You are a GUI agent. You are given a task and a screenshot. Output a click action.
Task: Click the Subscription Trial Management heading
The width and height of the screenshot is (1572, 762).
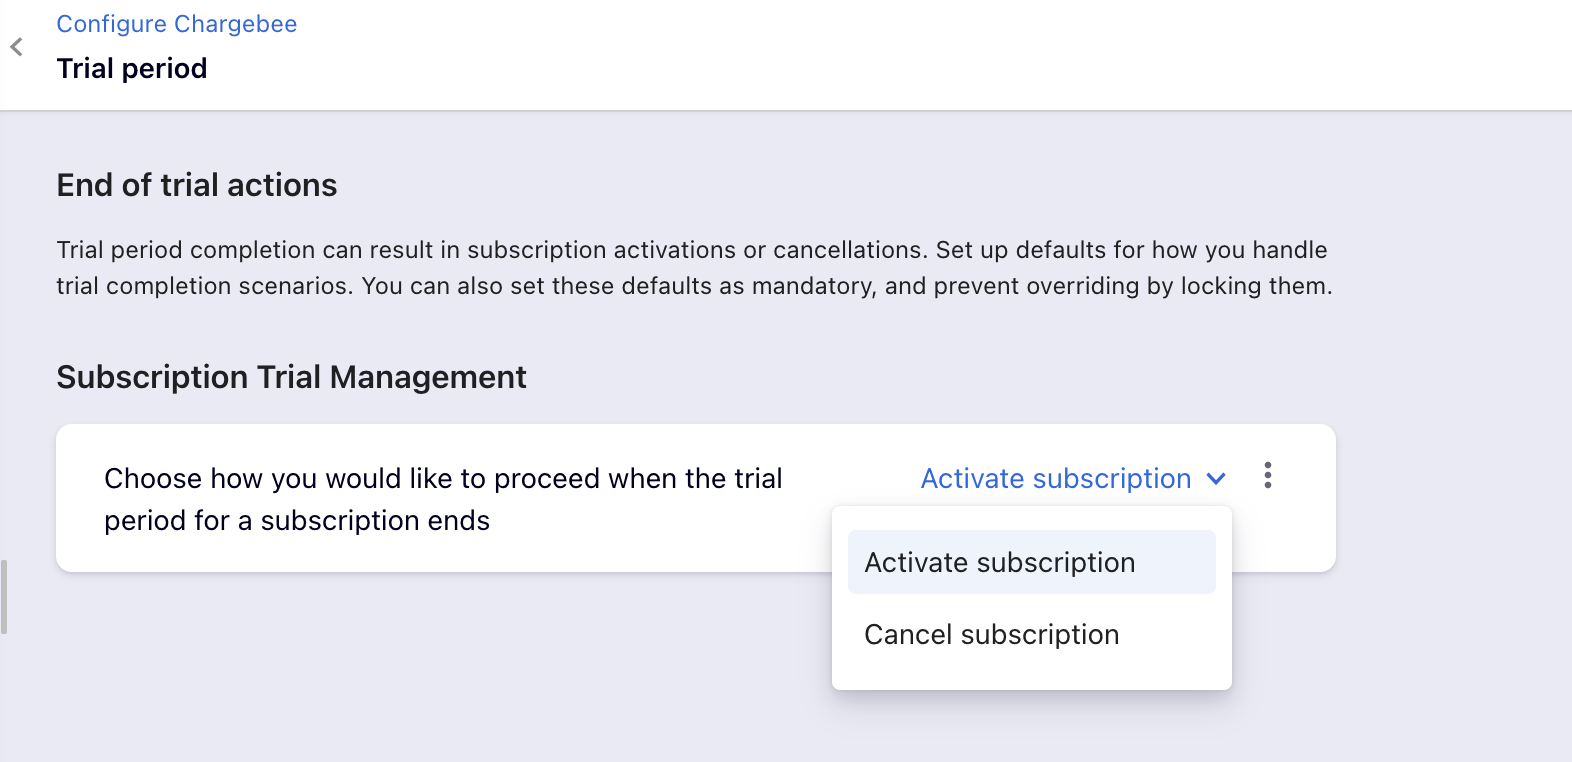(x=291, y=377)
